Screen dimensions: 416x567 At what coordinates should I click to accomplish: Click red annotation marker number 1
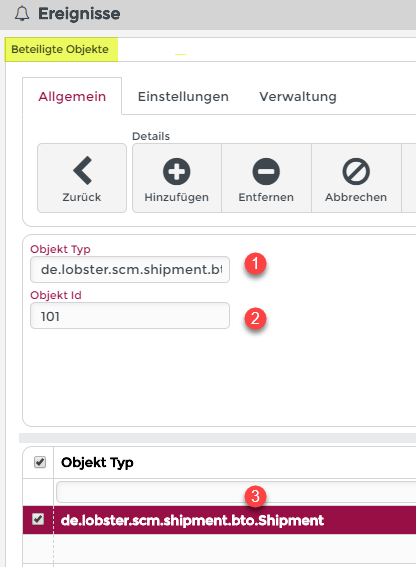[255, 263]
